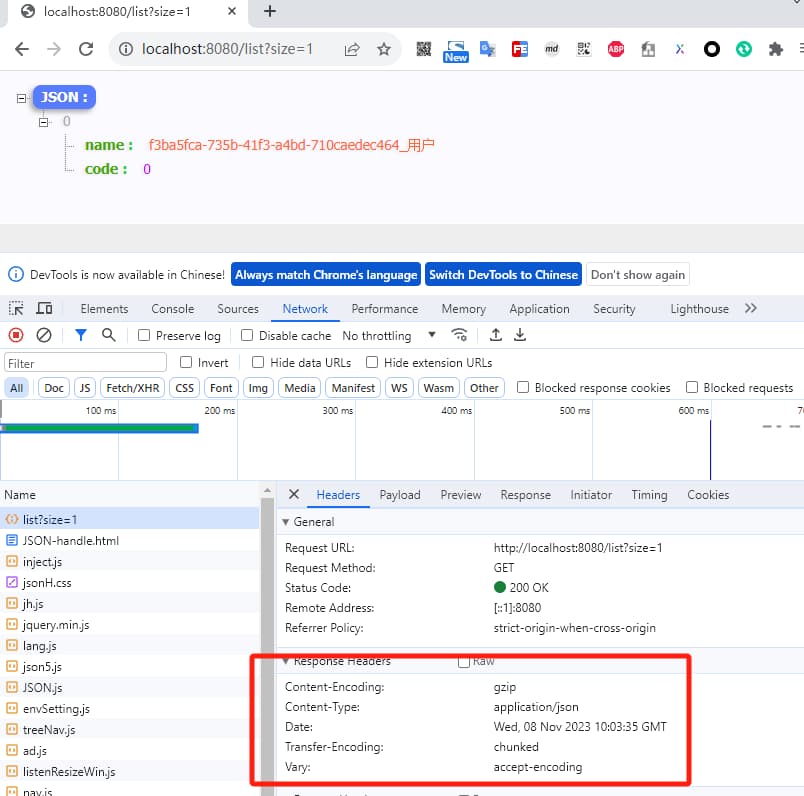Click the export HAR download icon
The width and height of the screenshot is (804, 796).
pyautogui.click(x=520, y=336)
